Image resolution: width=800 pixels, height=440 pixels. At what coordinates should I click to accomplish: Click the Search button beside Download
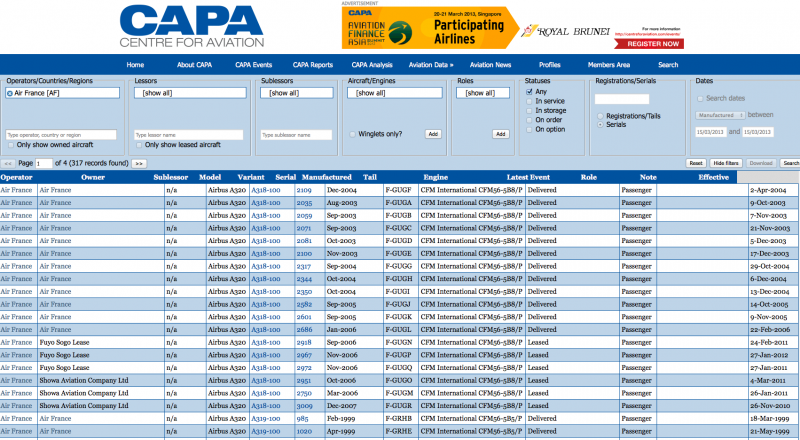pos(791,163)
